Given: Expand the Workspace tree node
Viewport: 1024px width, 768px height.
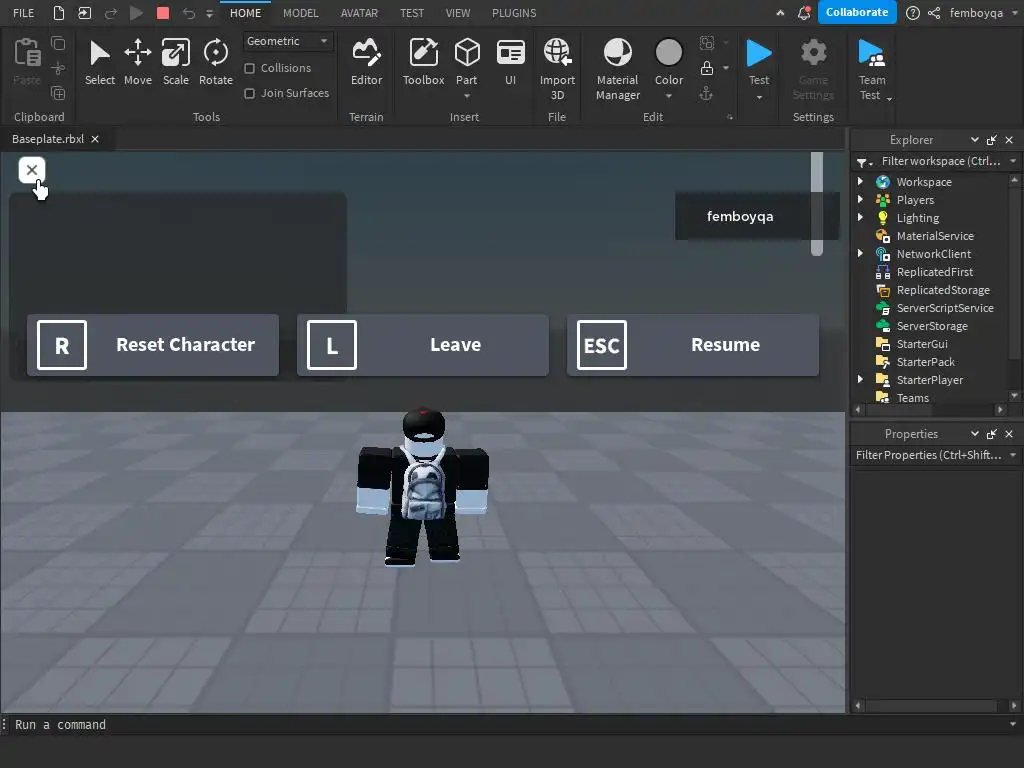Looking at the screenshot, I should (861, 182).
